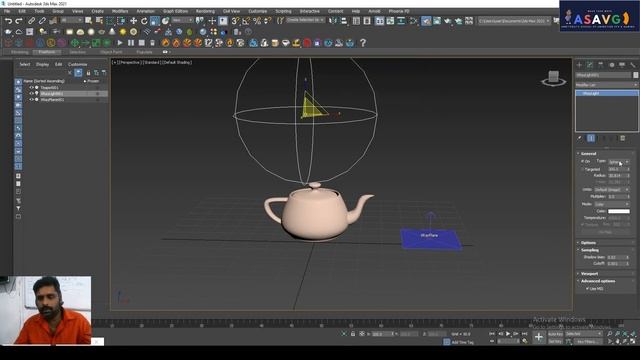Screen dimensions: 640x360
Task: Toggle the Percent Snap icon
Action: (257, 21)
